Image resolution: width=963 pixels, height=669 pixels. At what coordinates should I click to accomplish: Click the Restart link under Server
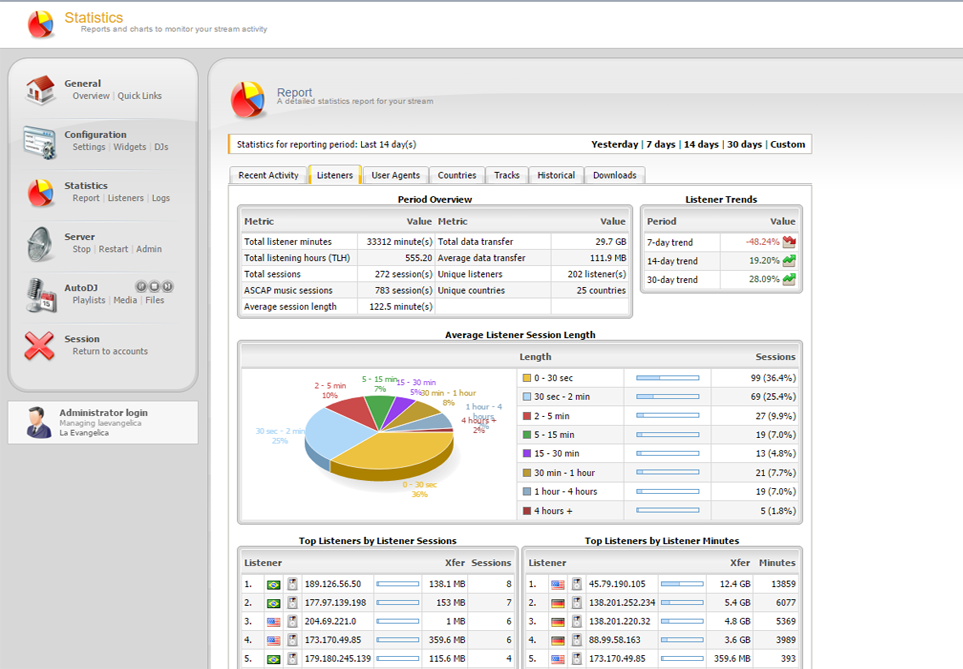[x=113, y=249]
